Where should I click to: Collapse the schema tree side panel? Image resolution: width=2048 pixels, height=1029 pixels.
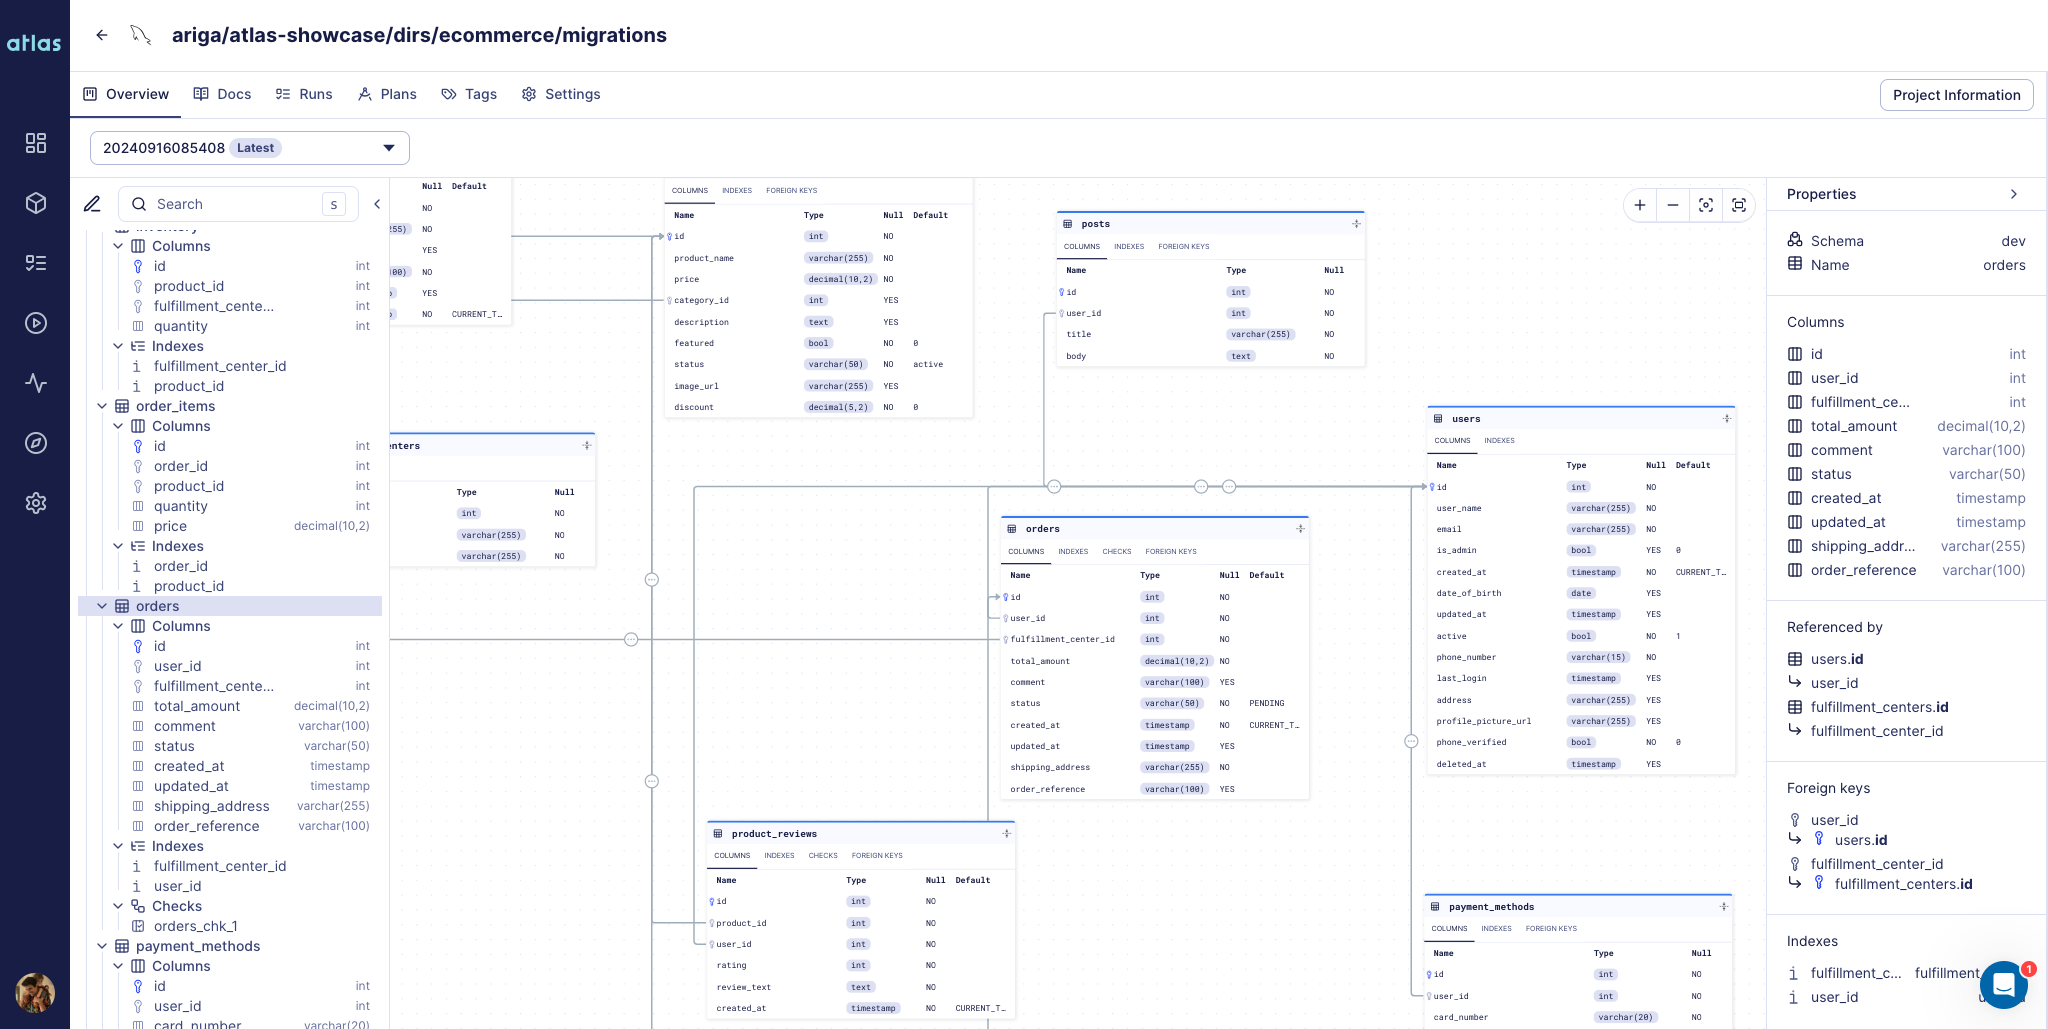pos(377,204)
